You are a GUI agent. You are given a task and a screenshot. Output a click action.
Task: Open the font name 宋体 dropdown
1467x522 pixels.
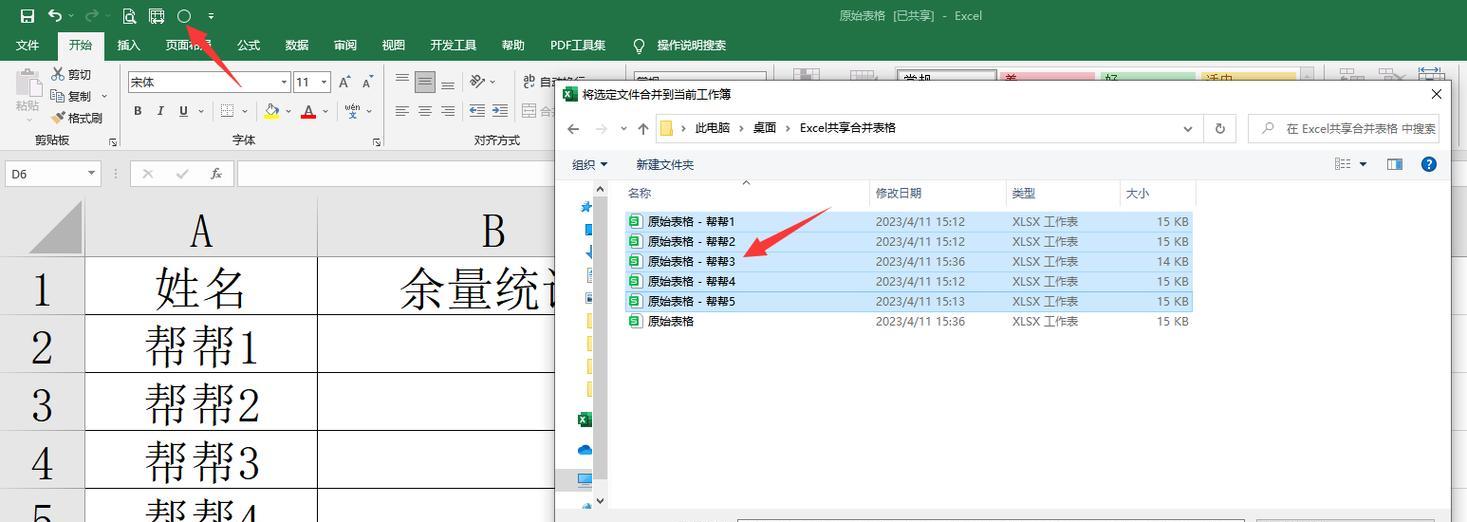[x=284, y=82]
